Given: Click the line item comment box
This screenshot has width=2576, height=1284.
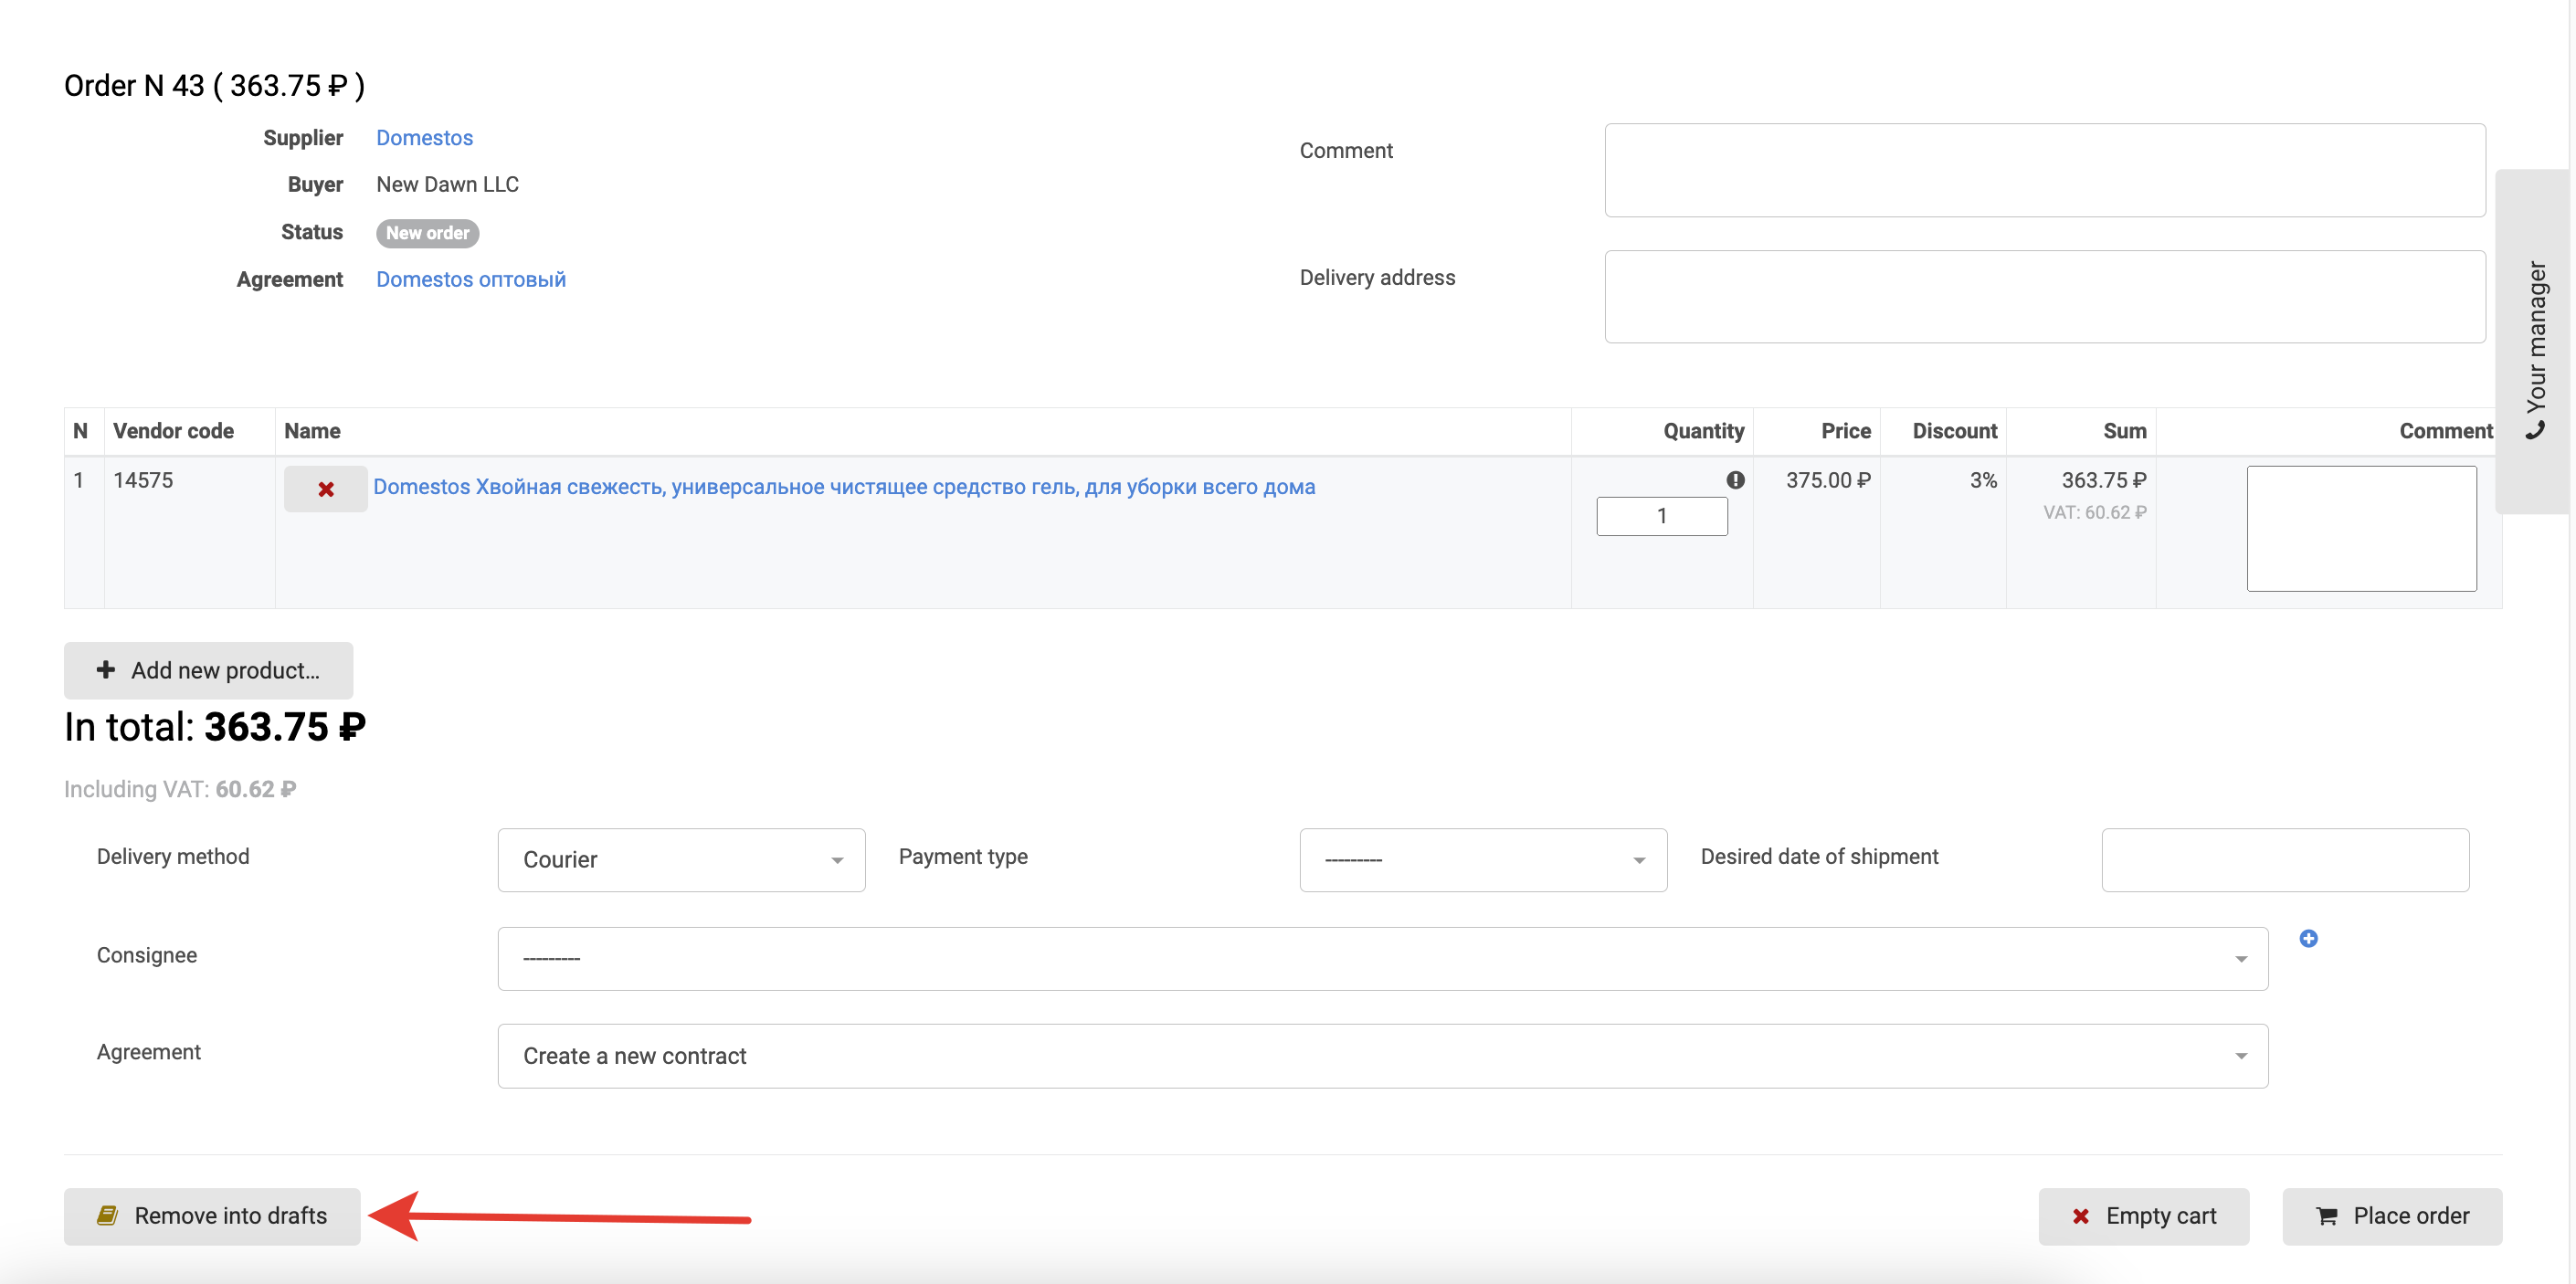Looking at the screenshot, I should click(x=2361, y=529).
